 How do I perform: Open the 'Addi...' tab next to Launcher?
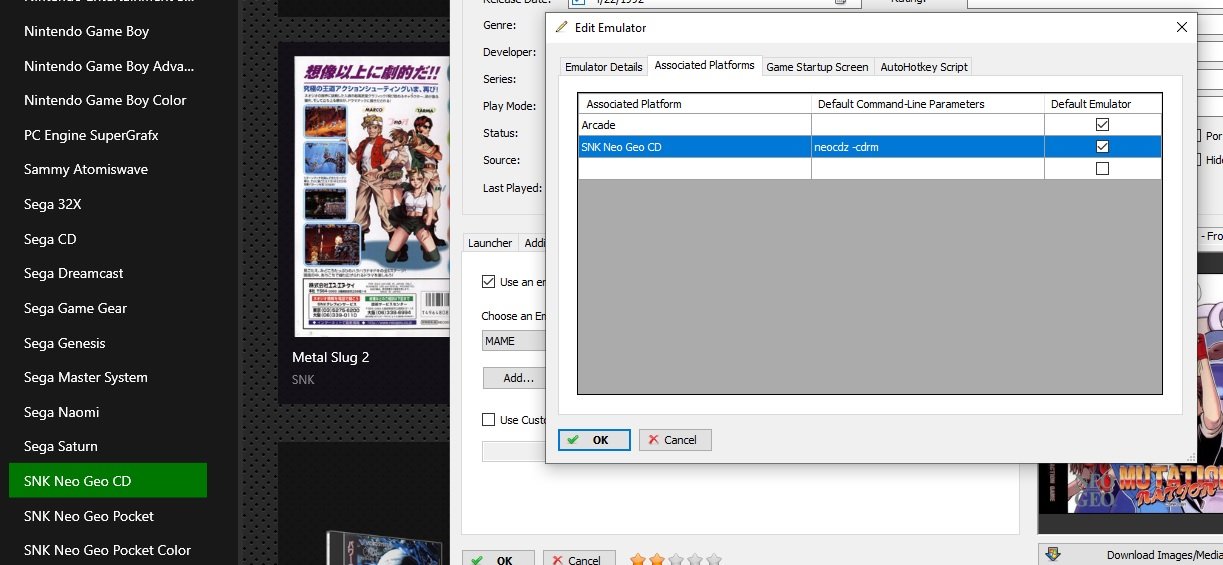coord(534,243)
